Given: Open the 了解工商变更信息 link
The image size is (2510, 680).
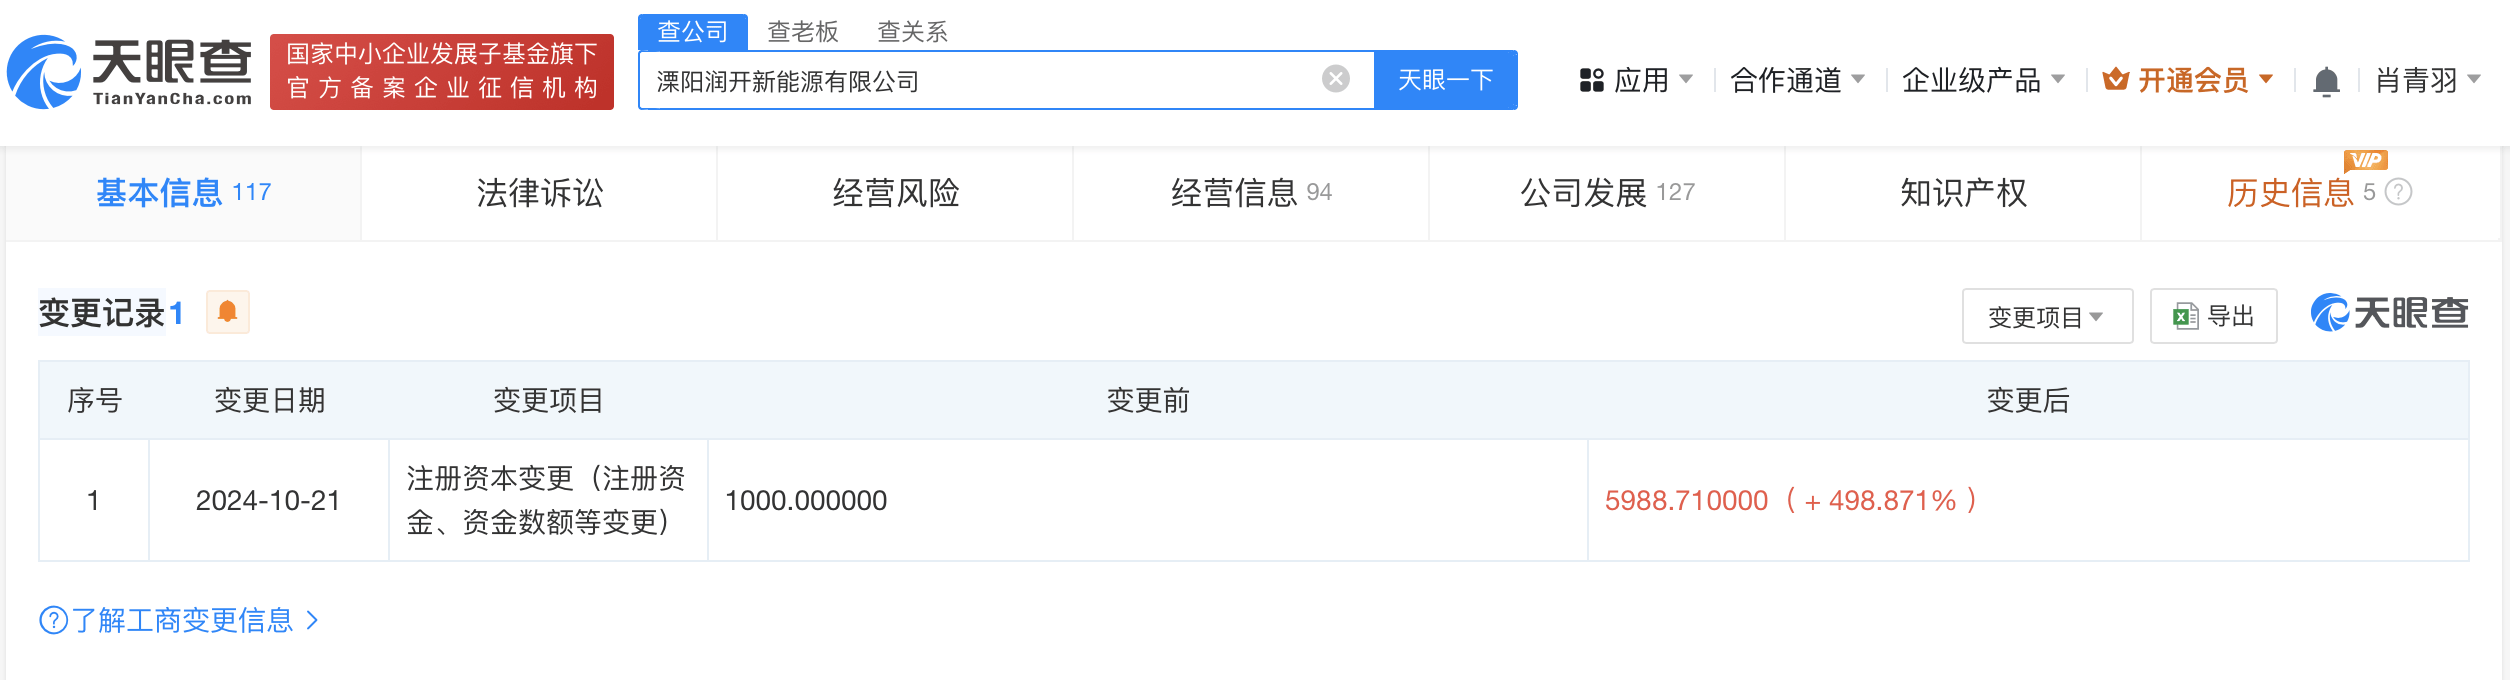Looking at the screenshot, I should 180,621.
